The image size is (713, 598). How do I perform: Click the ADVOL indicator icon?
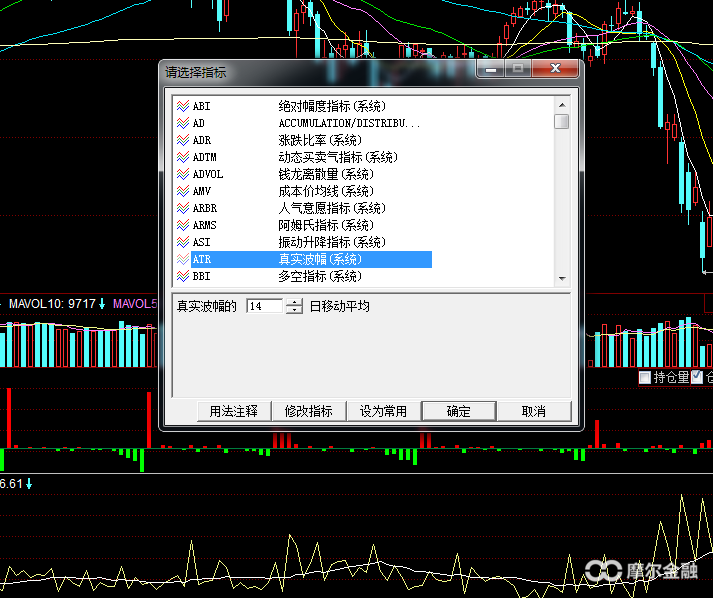pos(183,174)
